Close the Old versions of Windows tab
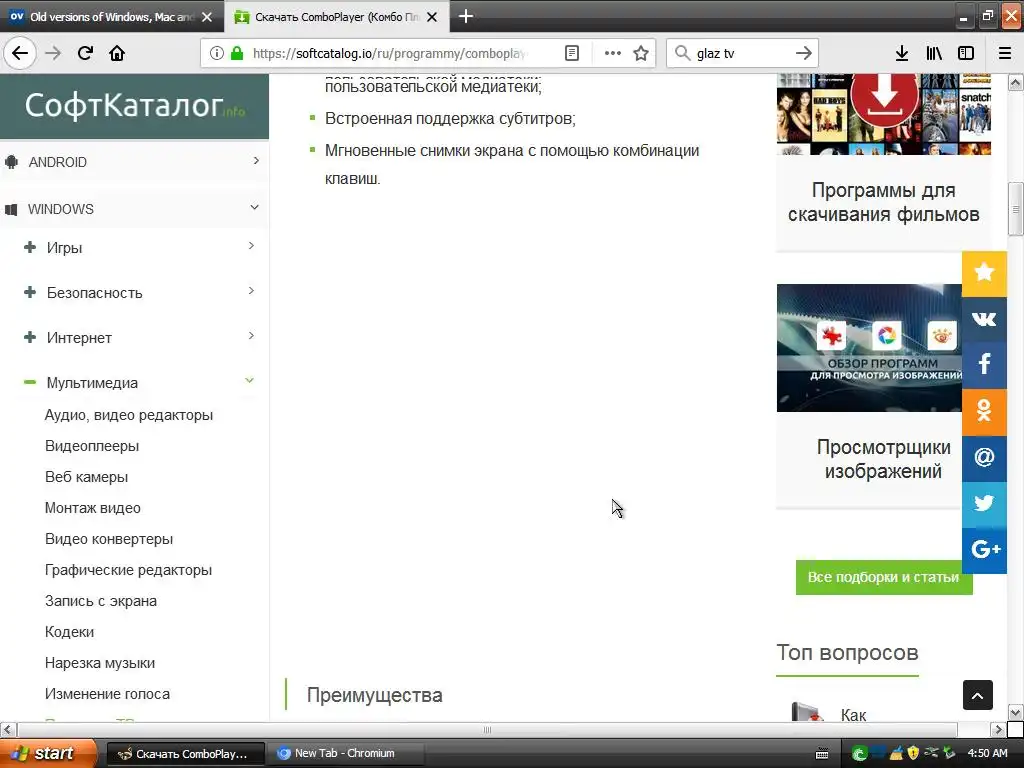Image resolution: width=1024 pixels, height=768 pixels. (207, 17)
